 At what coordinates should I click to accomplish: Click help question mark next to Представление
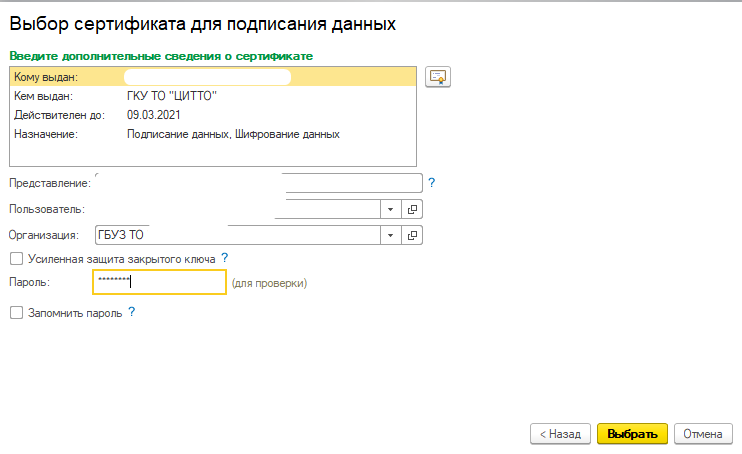click(432, 183)
